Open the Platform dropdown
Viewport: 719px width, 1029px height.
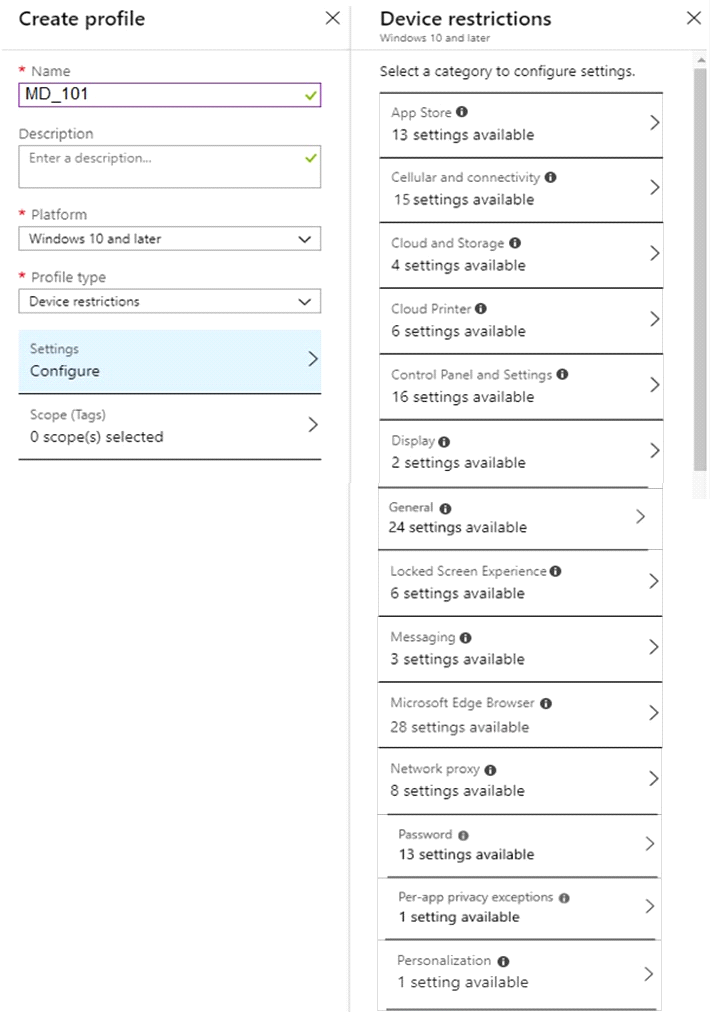[x=170, y=239]
